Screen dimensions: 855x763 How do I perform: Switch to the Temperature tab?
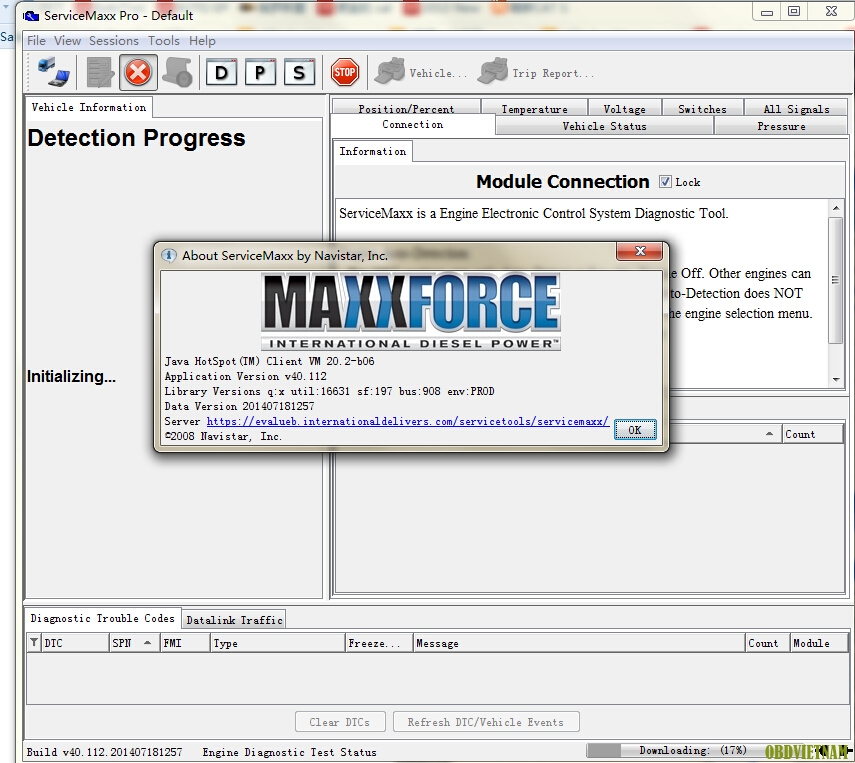534,108
